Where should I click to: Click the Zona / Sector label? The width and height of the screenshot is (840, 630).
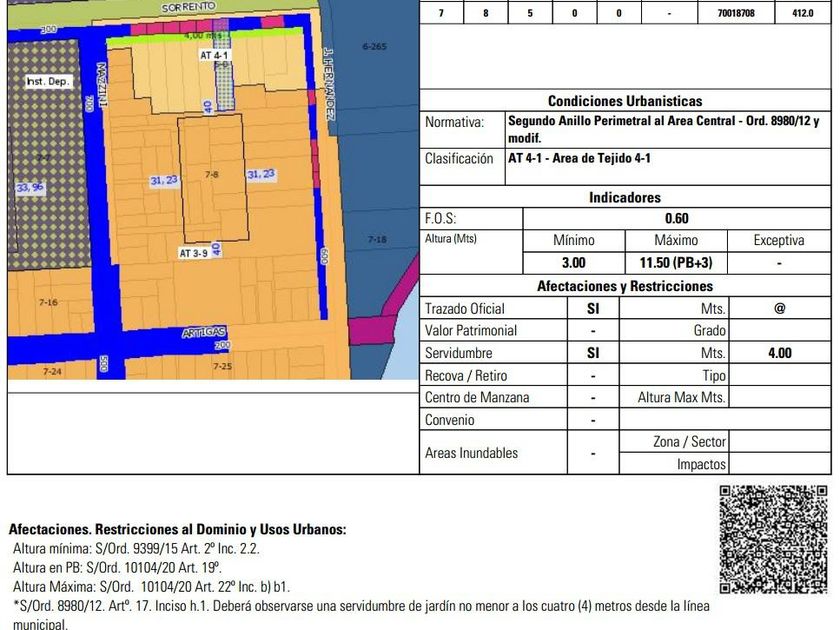tap(689, 442)
